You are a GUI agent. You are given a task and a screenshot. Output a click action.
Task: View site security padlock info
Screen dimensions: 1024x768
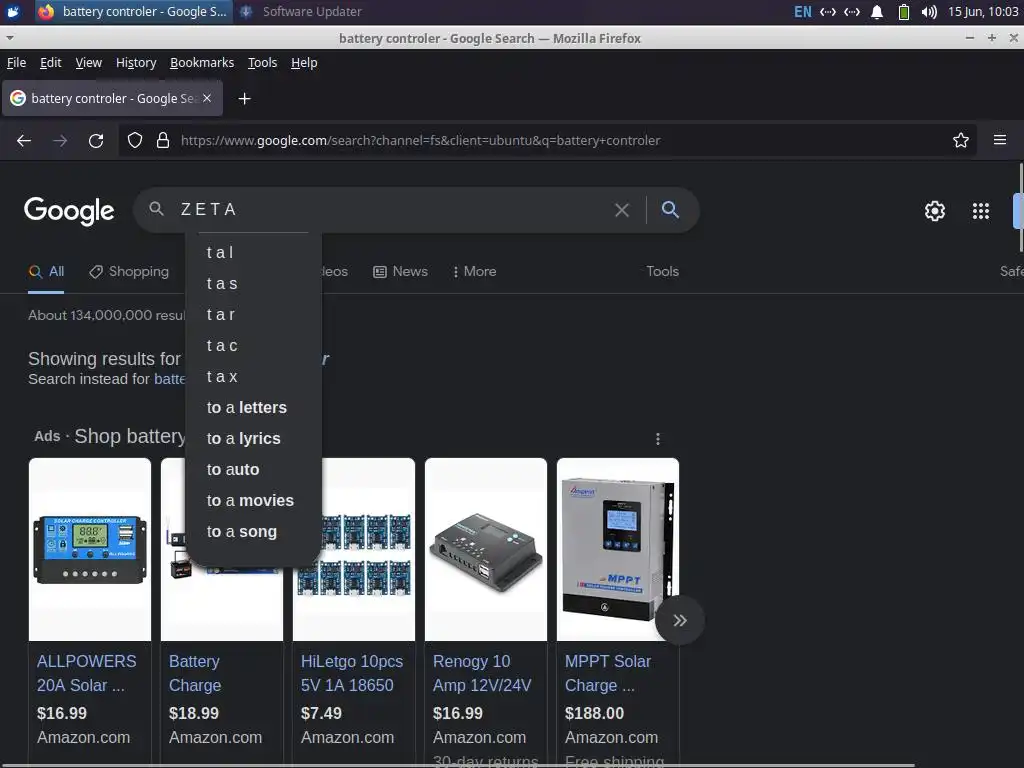(163, 140)
